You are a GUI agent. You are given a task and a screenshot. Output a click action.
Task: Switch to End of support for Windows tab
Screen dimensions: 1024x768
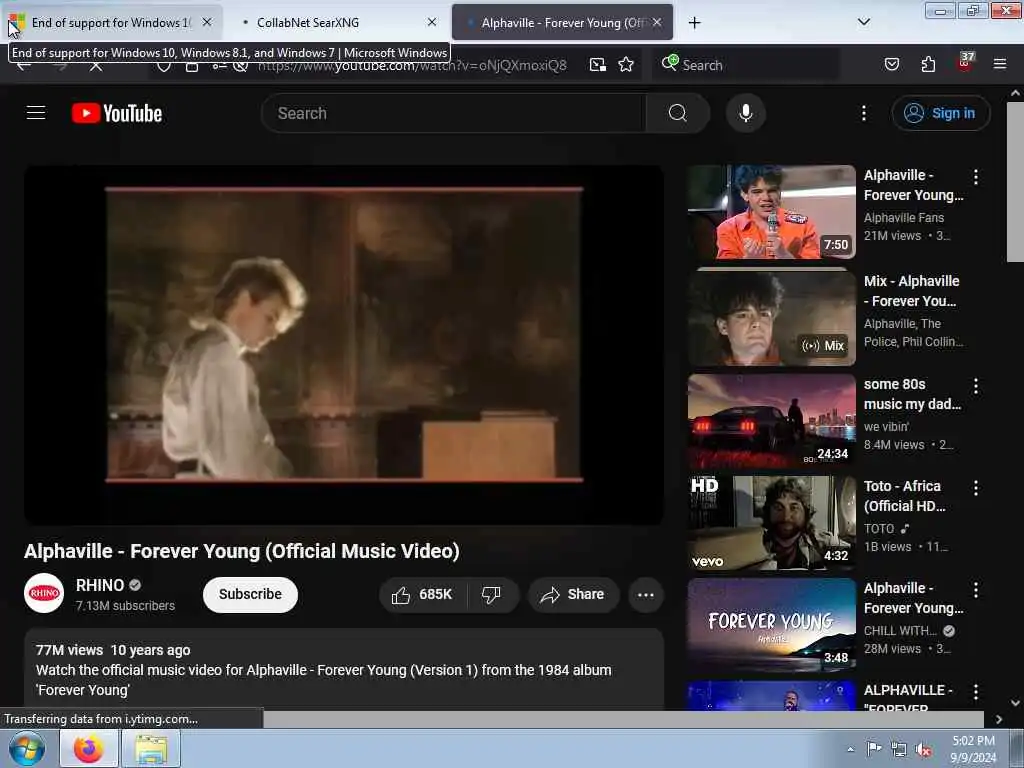111,22
